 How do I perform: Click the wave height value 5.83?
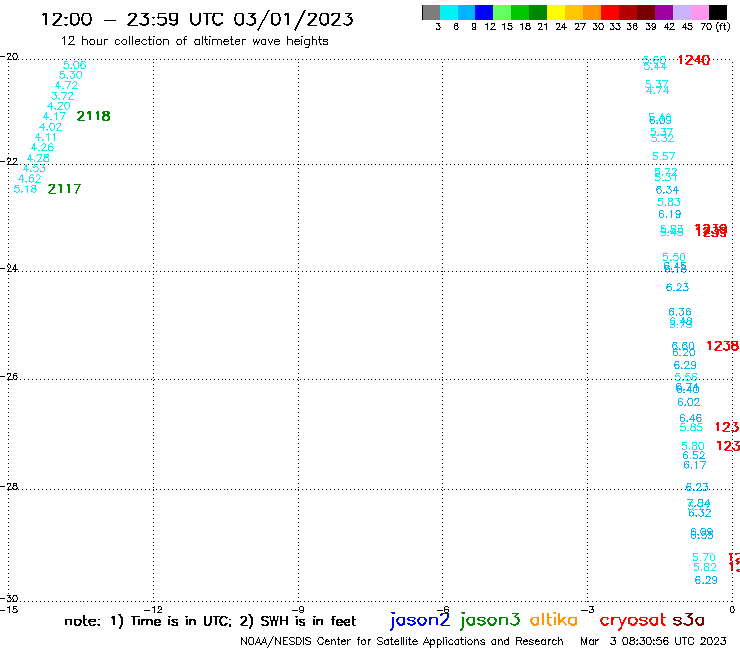(x=669, y=203)
